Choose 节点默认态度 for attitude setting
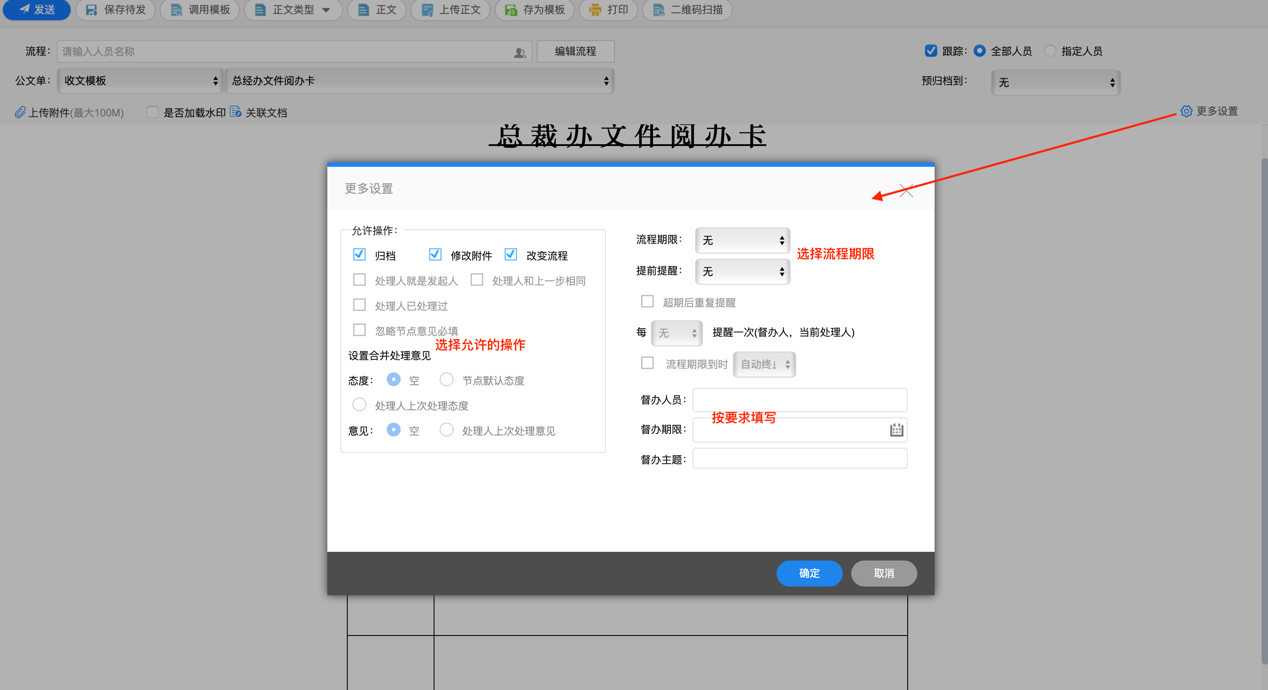Image resolution: width=1268 pixels, height=690 pixels. 446,379
